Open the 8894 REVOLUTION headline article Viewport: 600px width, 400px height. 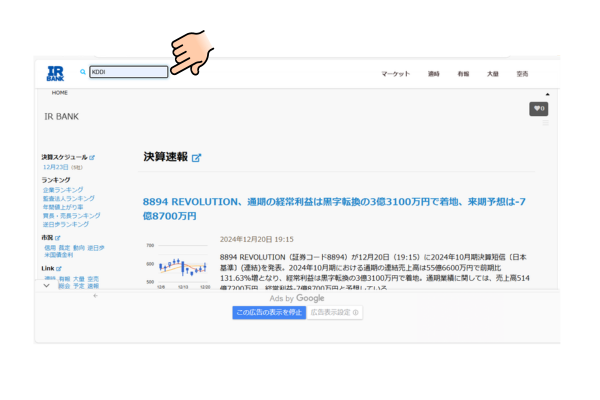coord(334,209)
